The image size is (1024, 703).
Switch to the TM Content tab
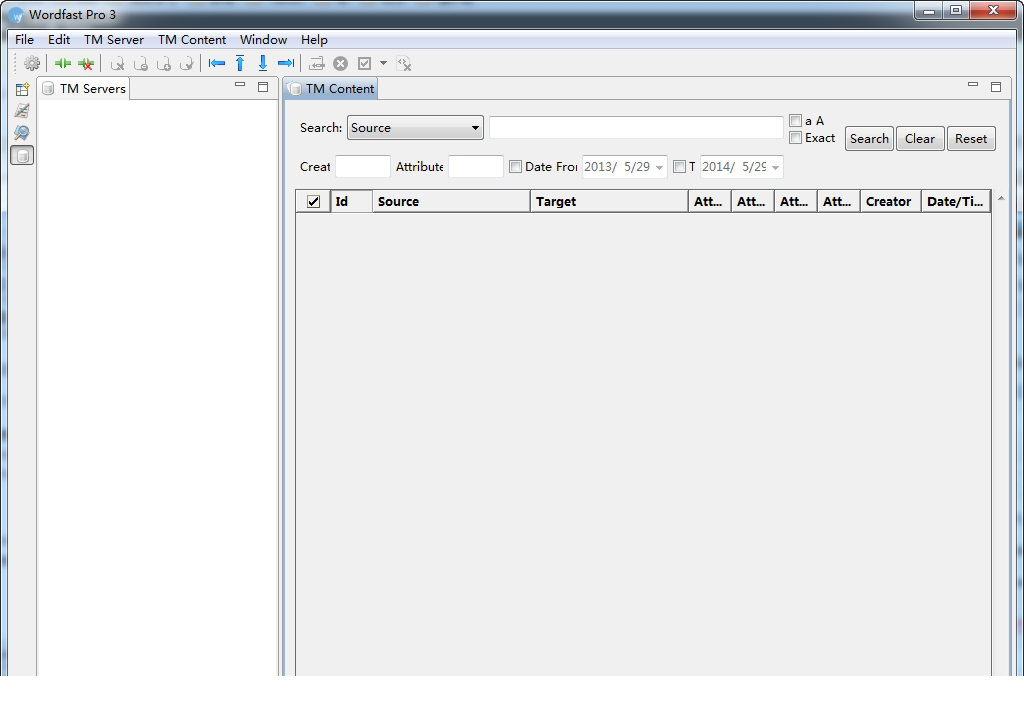coord(332,88)
